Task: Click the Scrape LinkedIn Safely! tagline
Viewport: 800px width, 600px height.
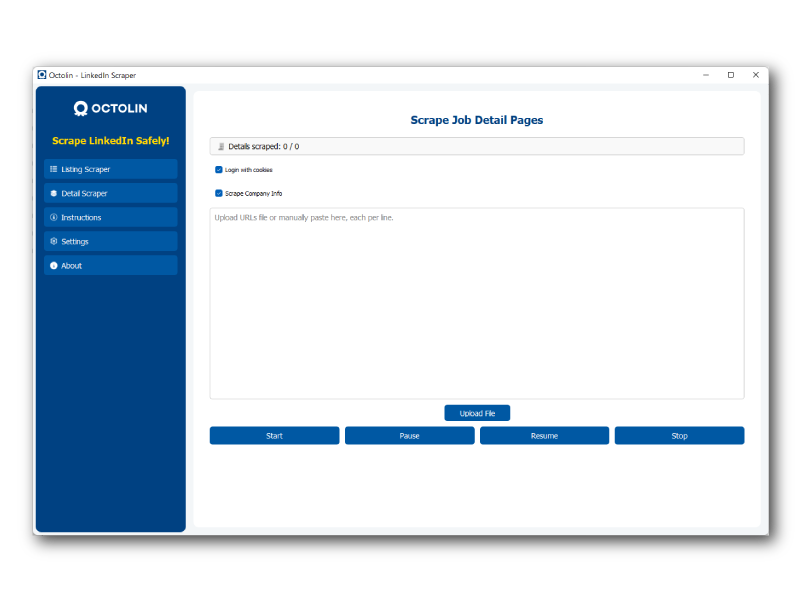Action: (111, 141)
